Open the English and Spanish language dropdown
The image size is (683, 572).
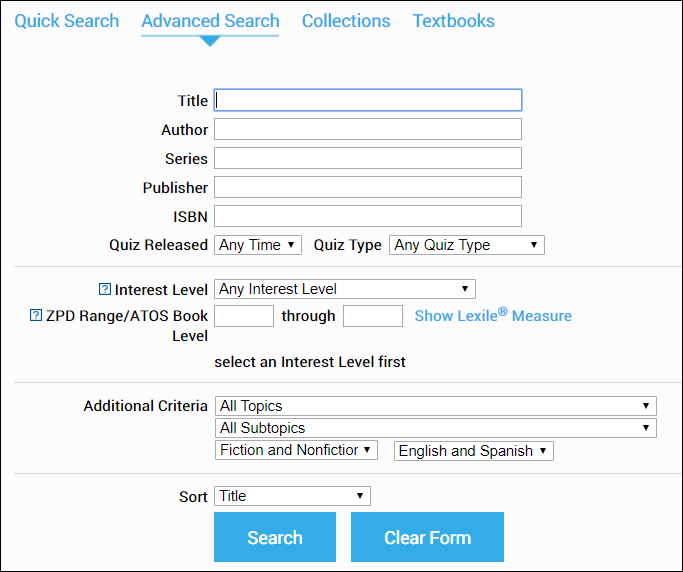[473, 451]
